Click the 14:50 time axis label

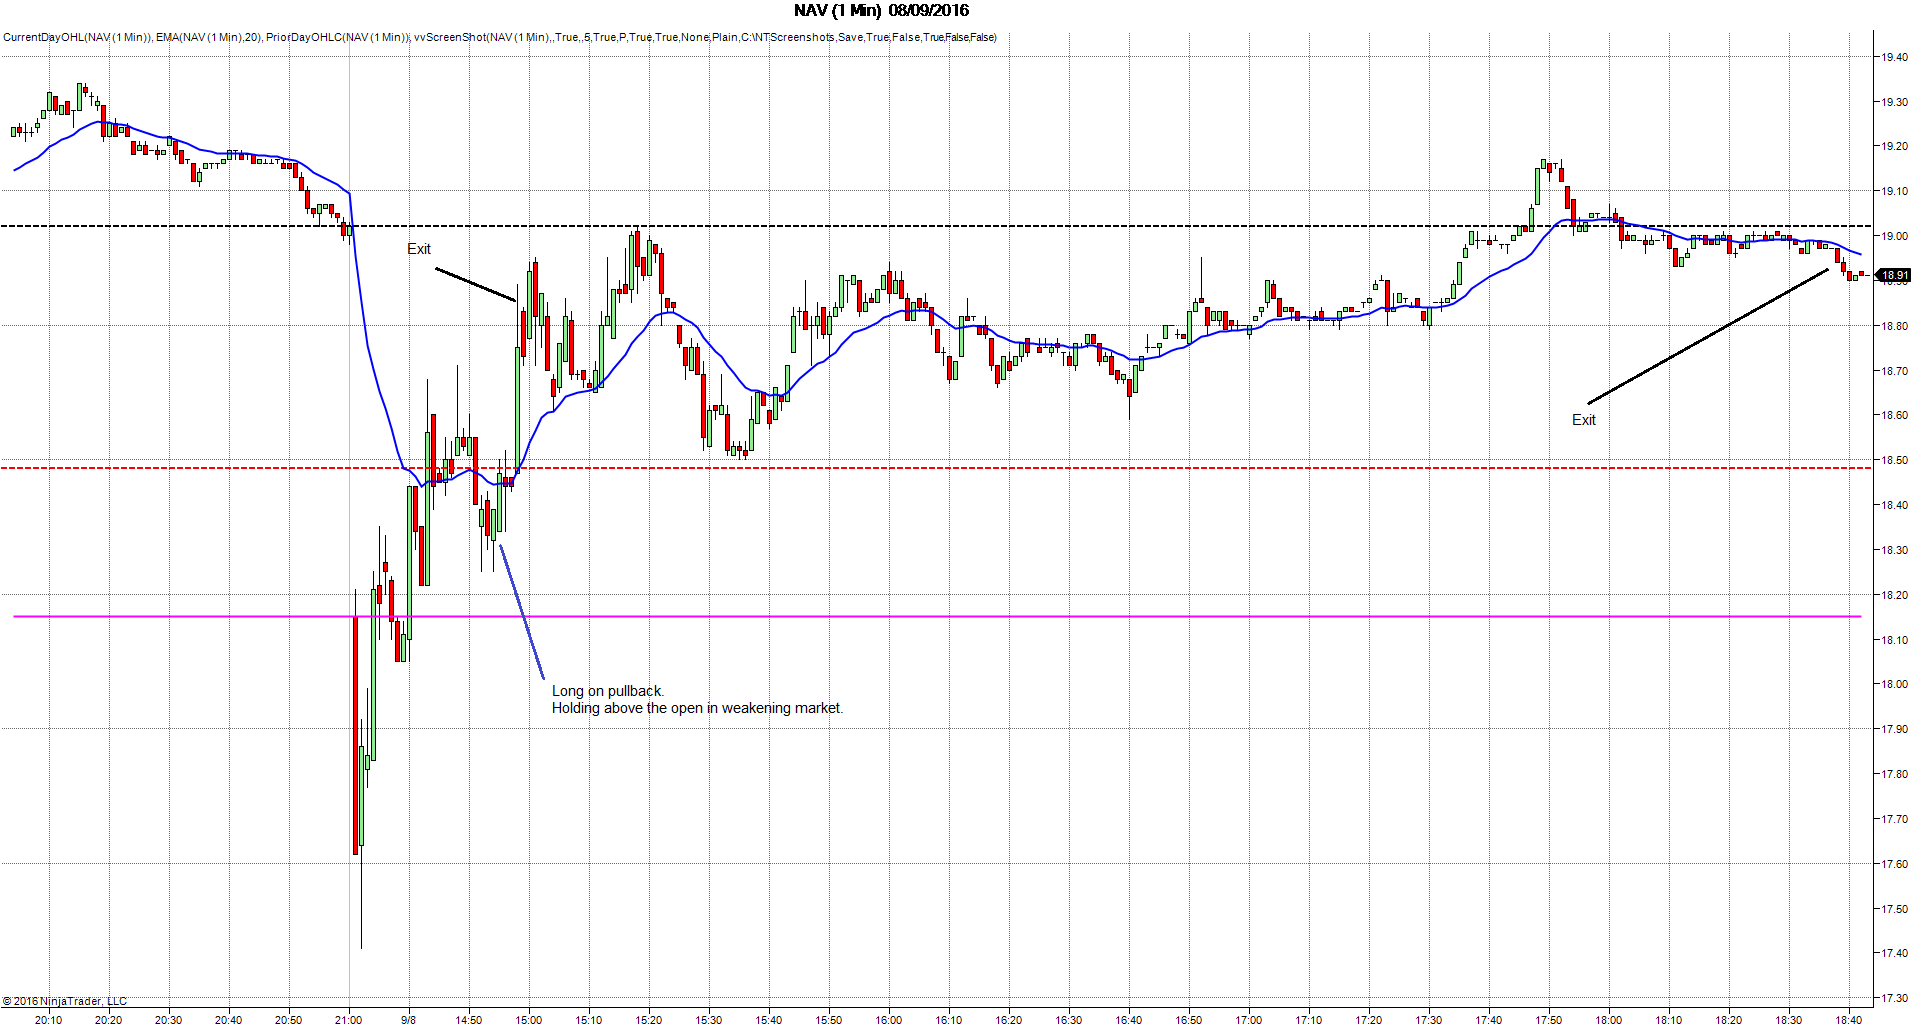point(468,1020)
